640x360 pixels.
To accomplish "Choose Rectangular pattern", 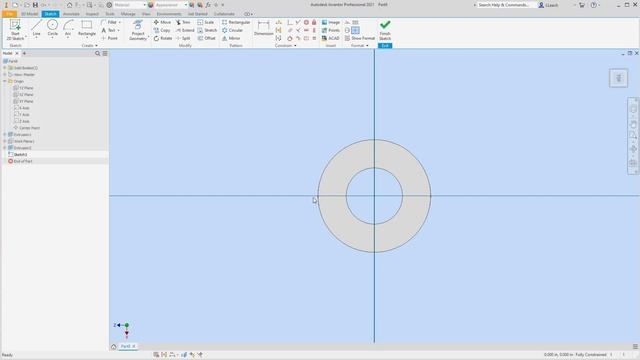I will (236, 22).
